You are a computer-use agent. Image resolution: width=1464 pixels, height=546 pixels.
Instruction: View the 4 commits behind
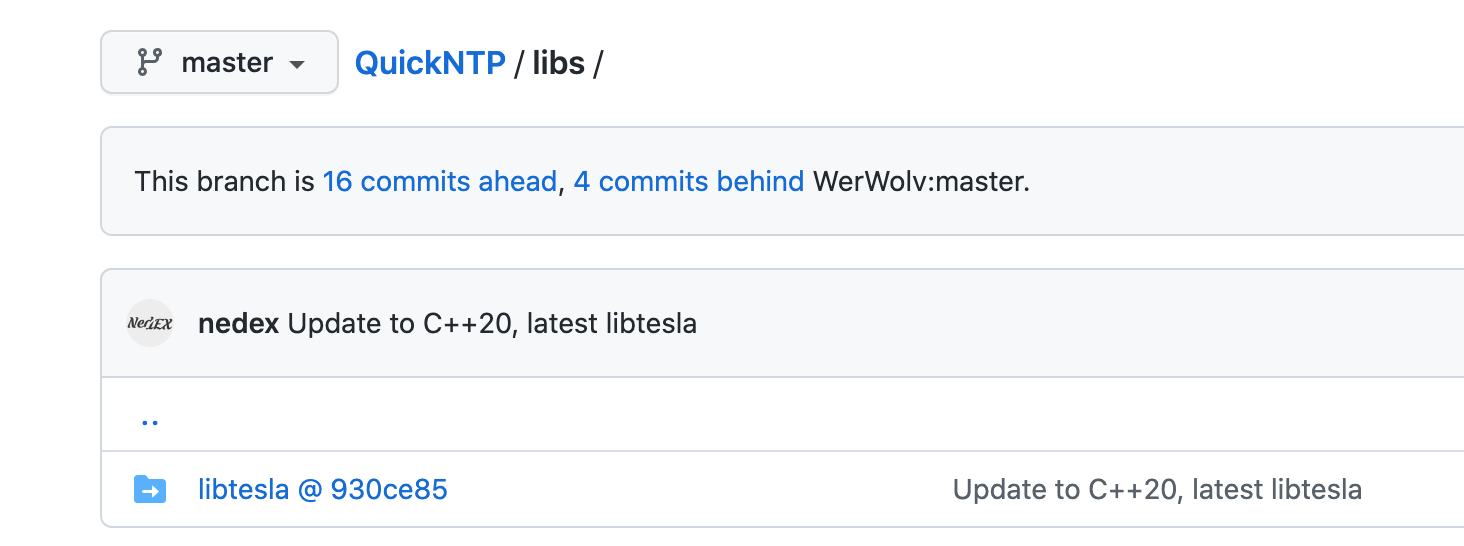pos(688,181)
